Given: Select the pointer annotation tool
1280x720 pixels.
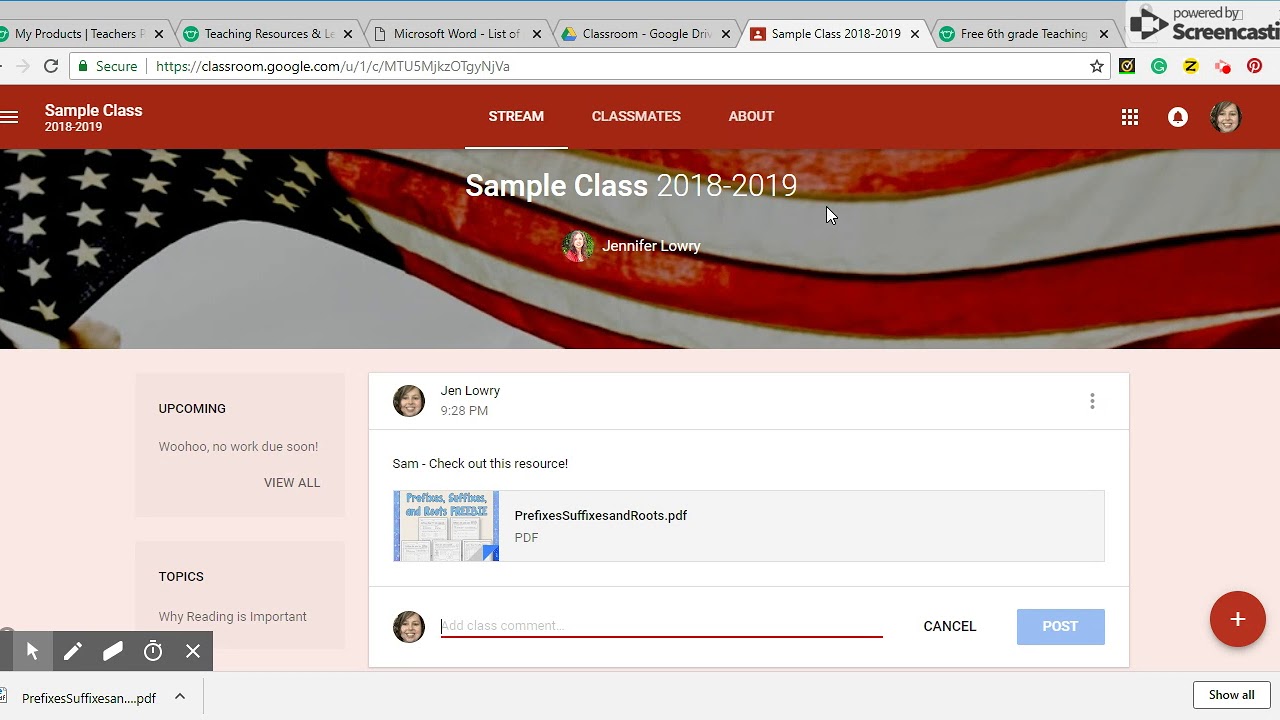Looking at the screenshot, I should [32, 651].
